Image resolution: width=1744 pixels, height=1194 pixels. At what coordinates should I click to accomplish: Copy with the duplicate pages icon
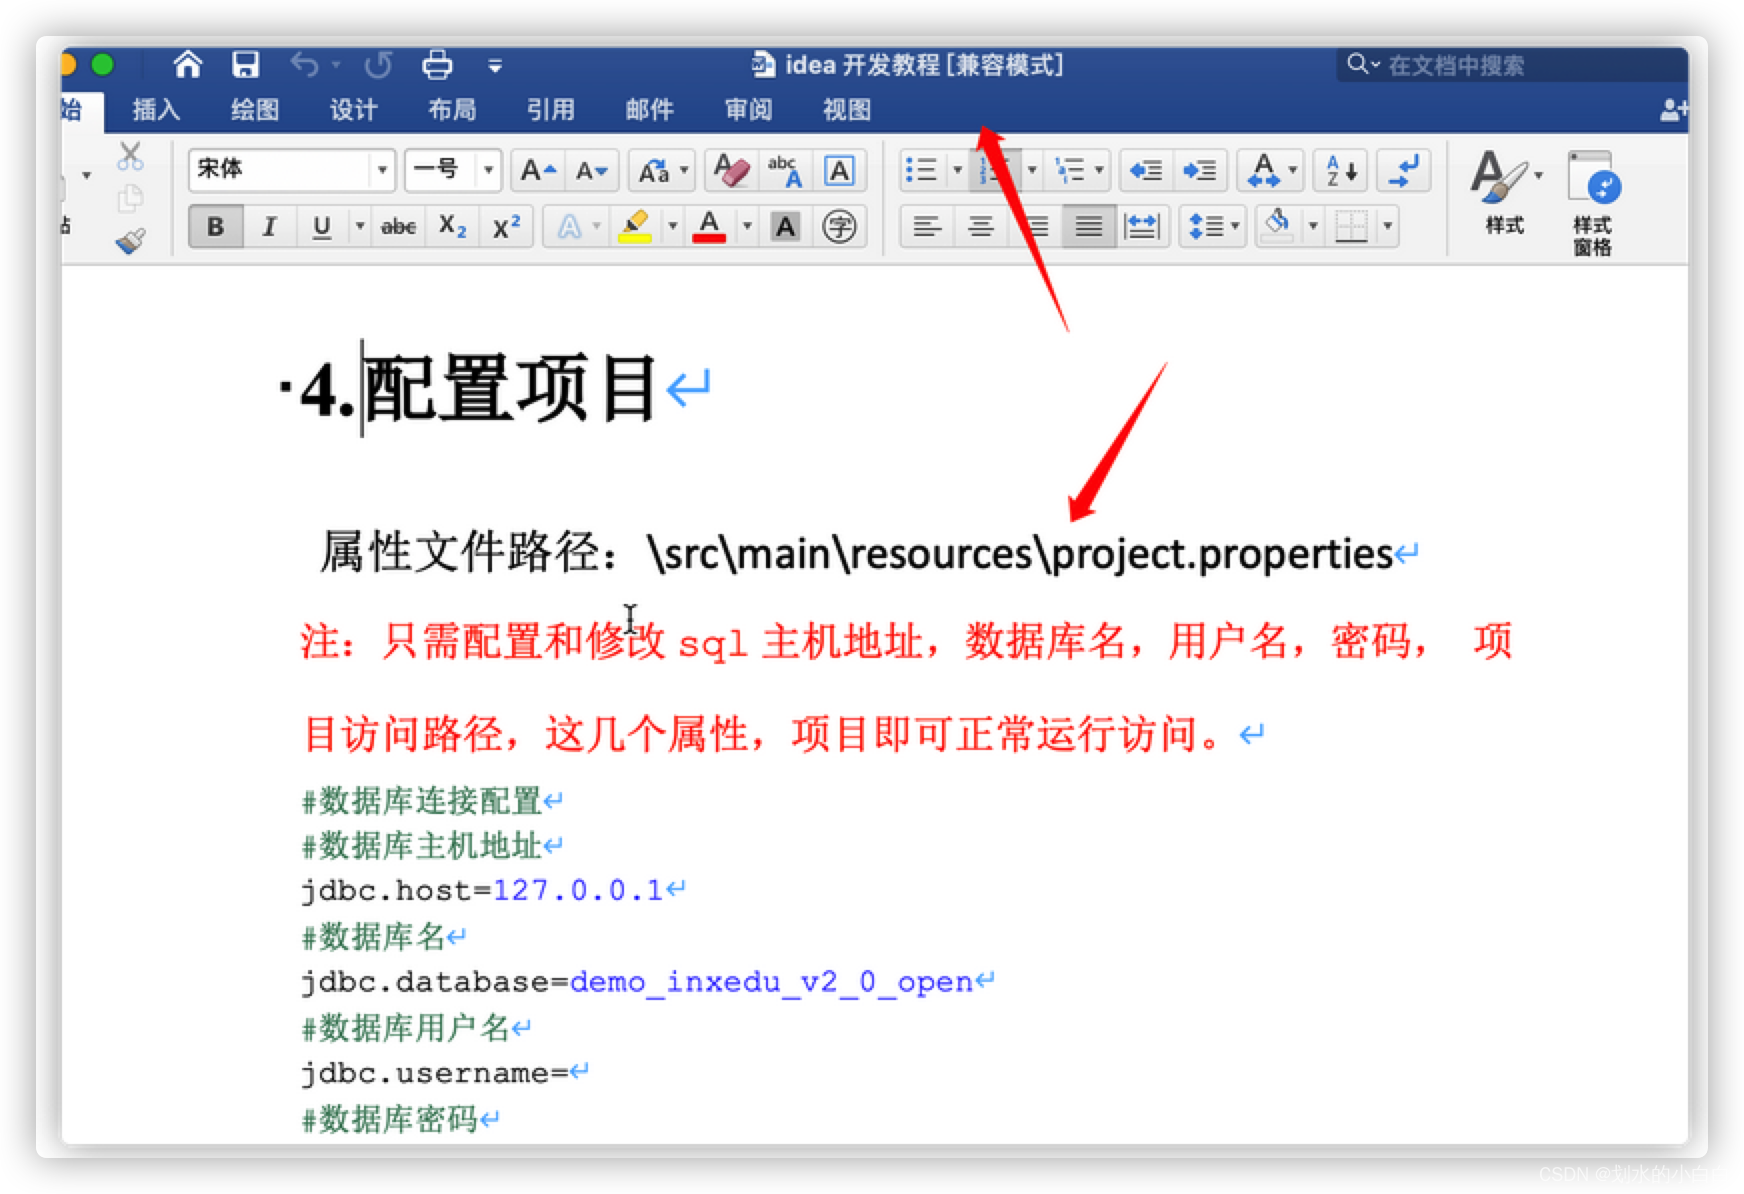(130, 198)
